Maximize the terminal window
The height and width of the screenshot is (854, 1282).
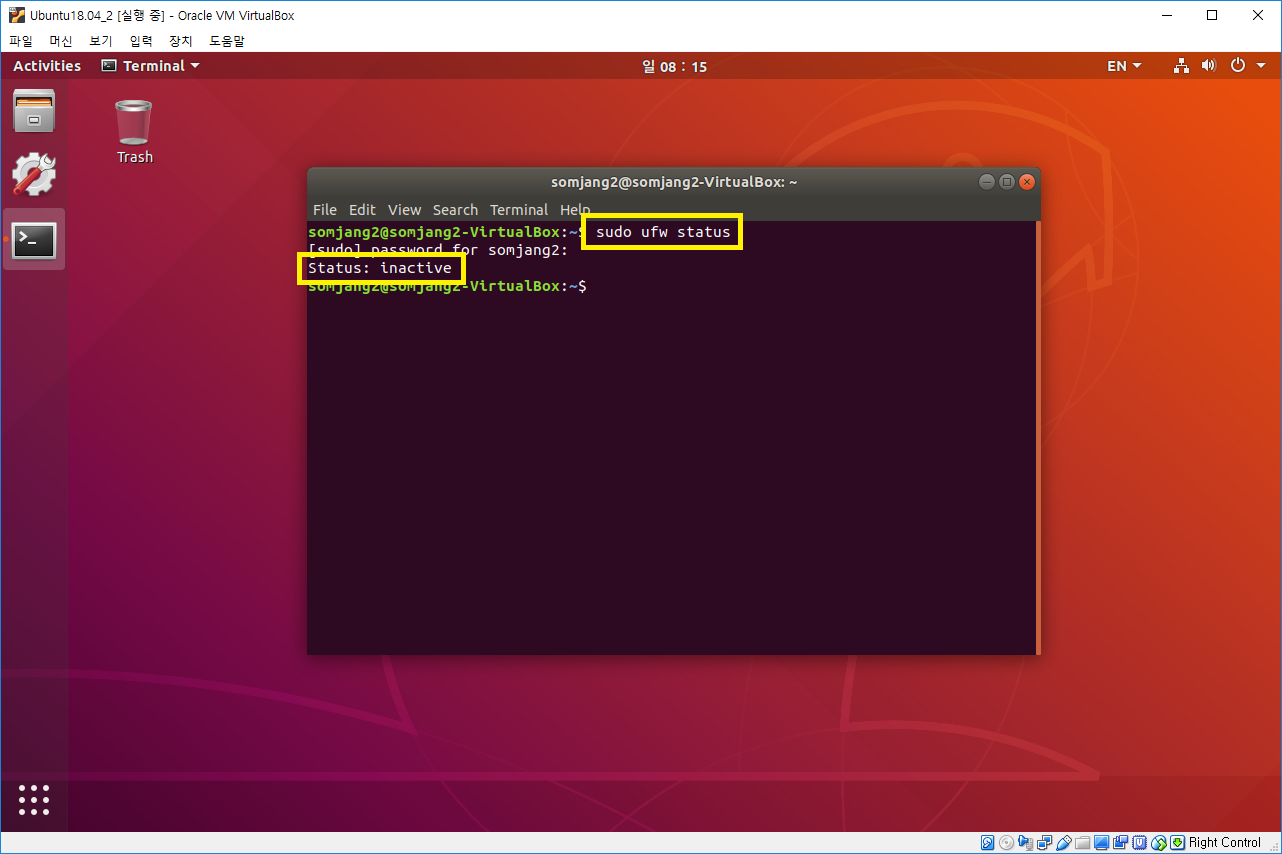tap(1007, 182)
